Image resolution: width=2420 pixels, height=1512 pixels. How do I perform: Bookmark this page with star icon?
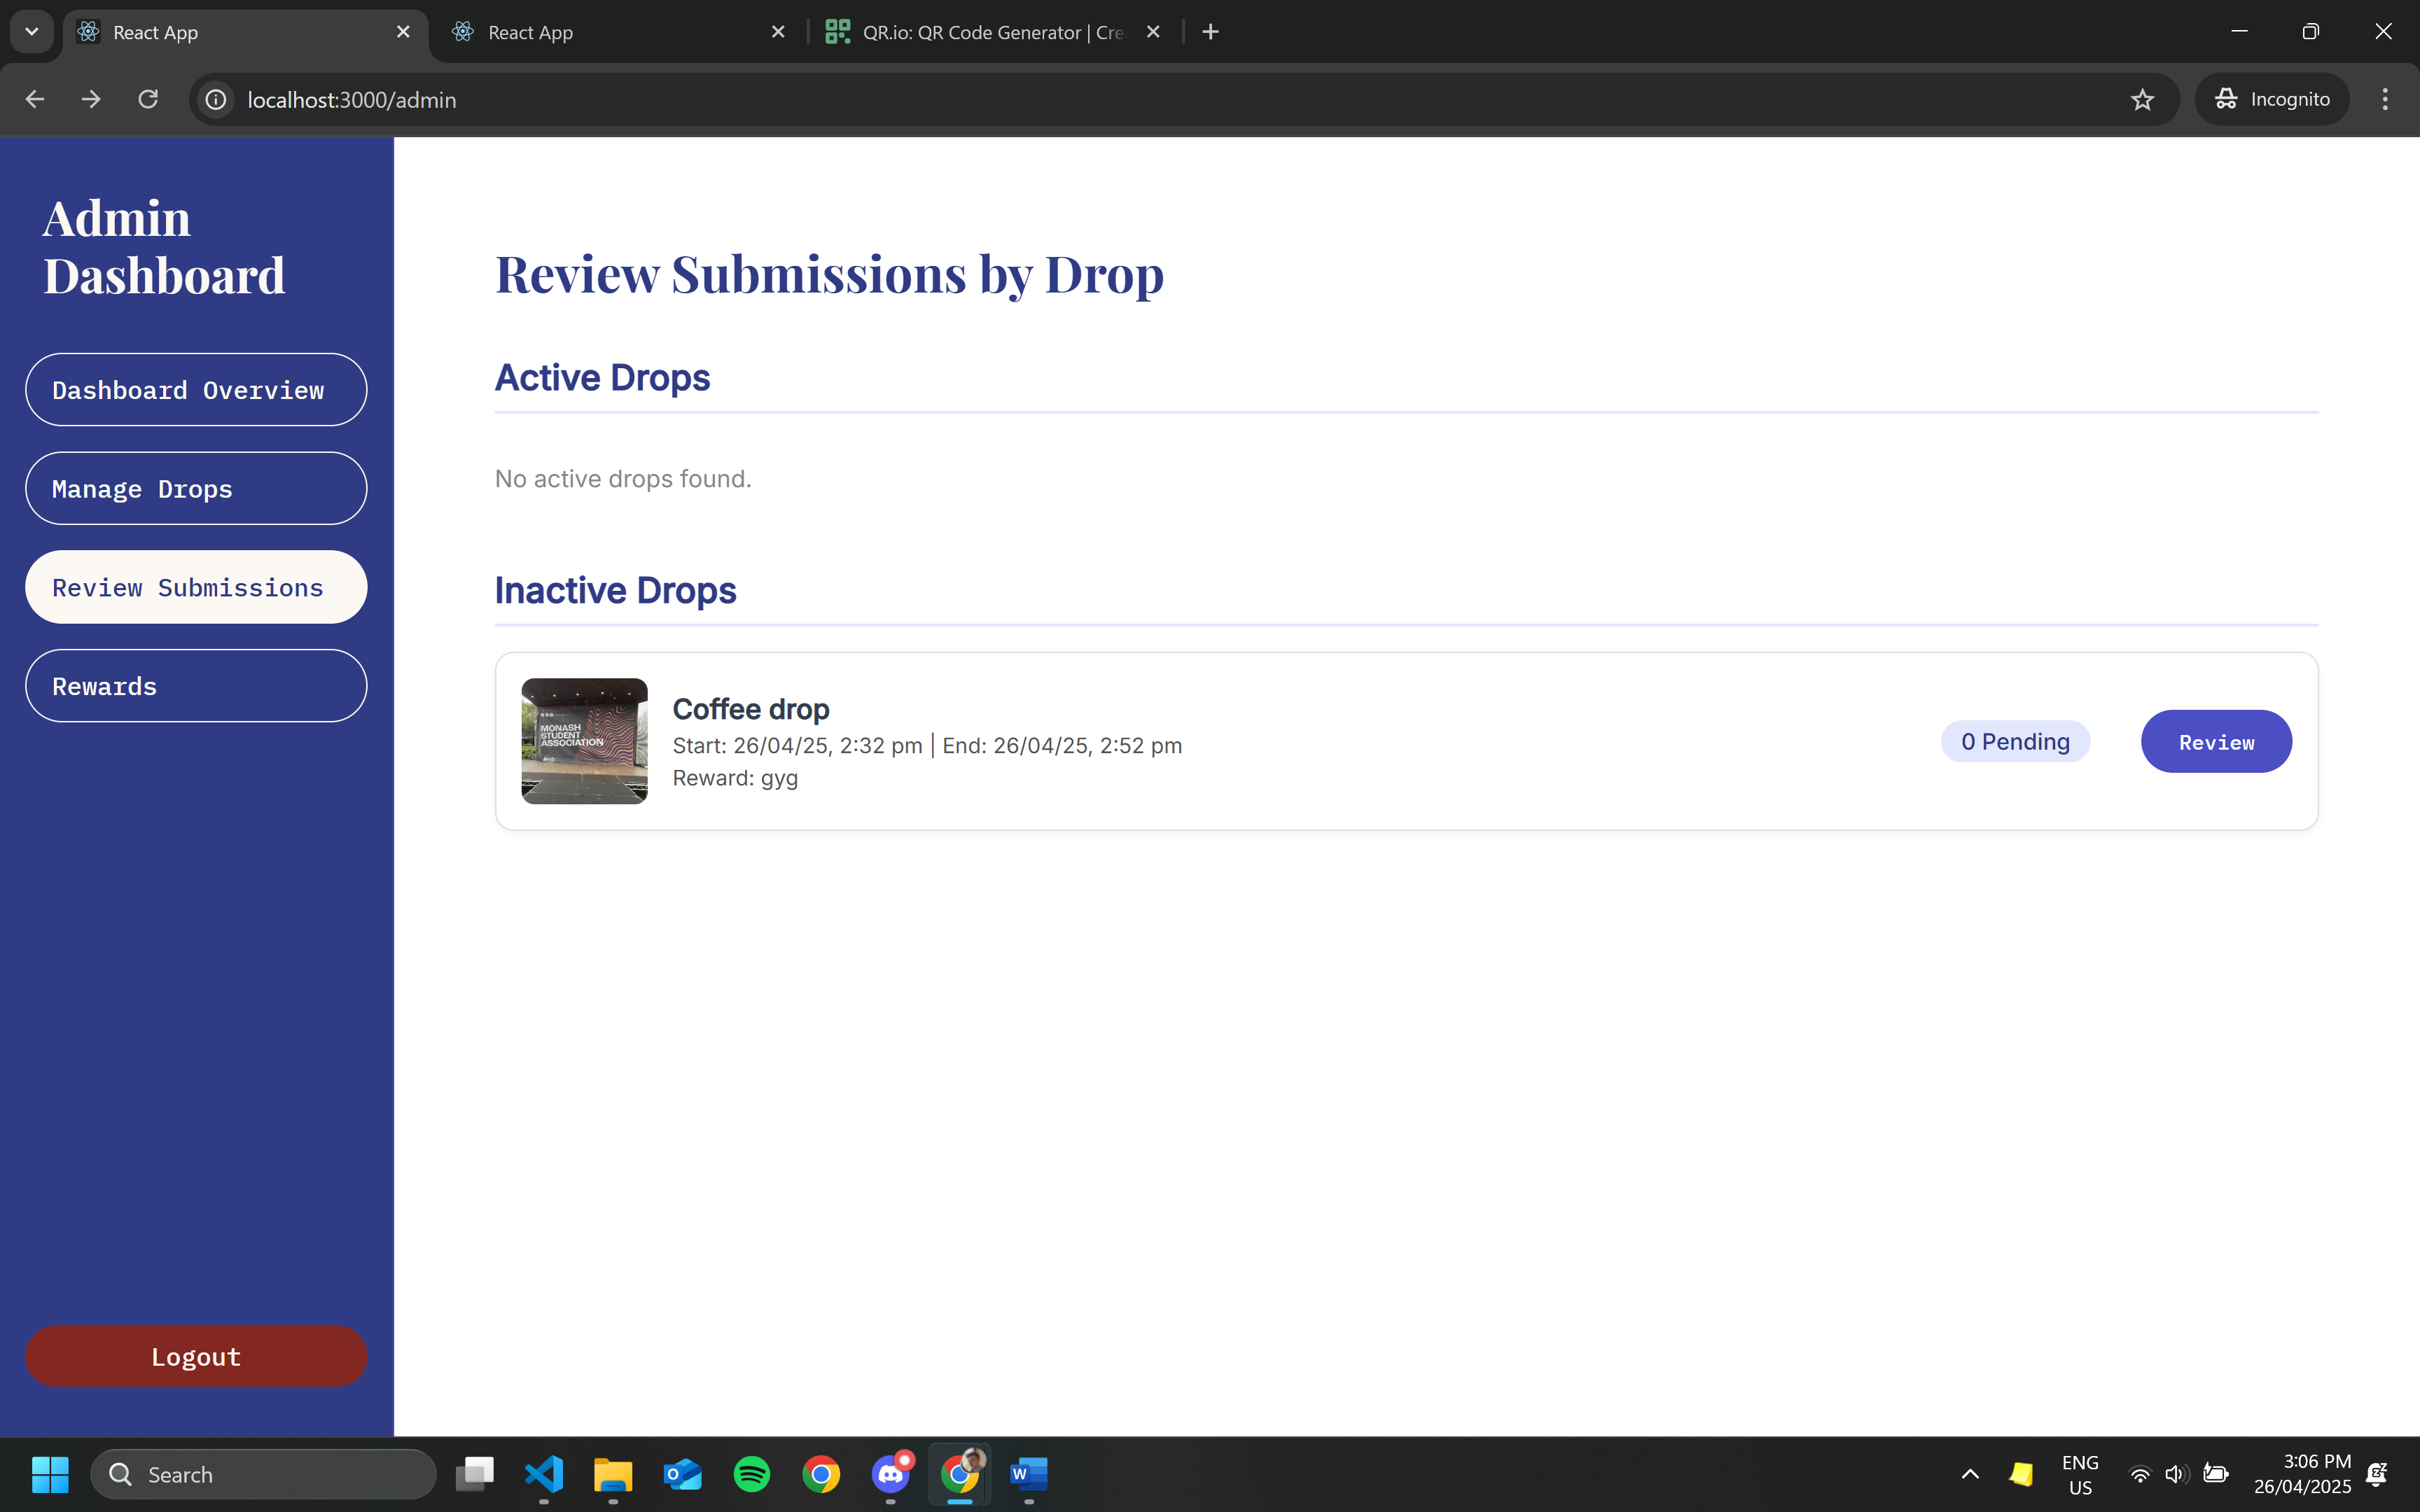pyautogui.click(x=2142, y=99)
